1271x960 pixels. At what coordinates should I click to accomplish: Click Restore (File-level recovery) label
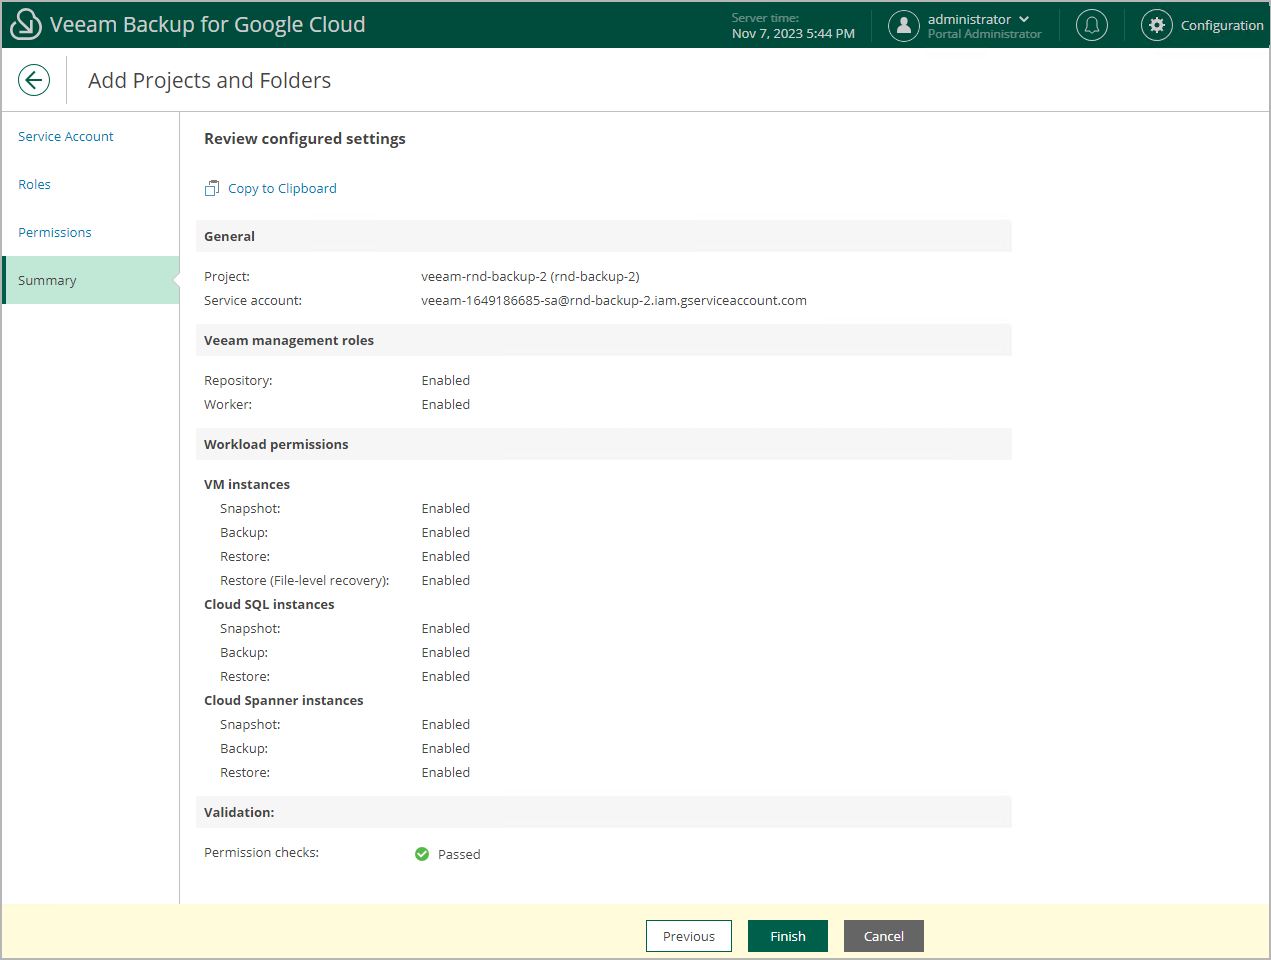pos(305,580)
